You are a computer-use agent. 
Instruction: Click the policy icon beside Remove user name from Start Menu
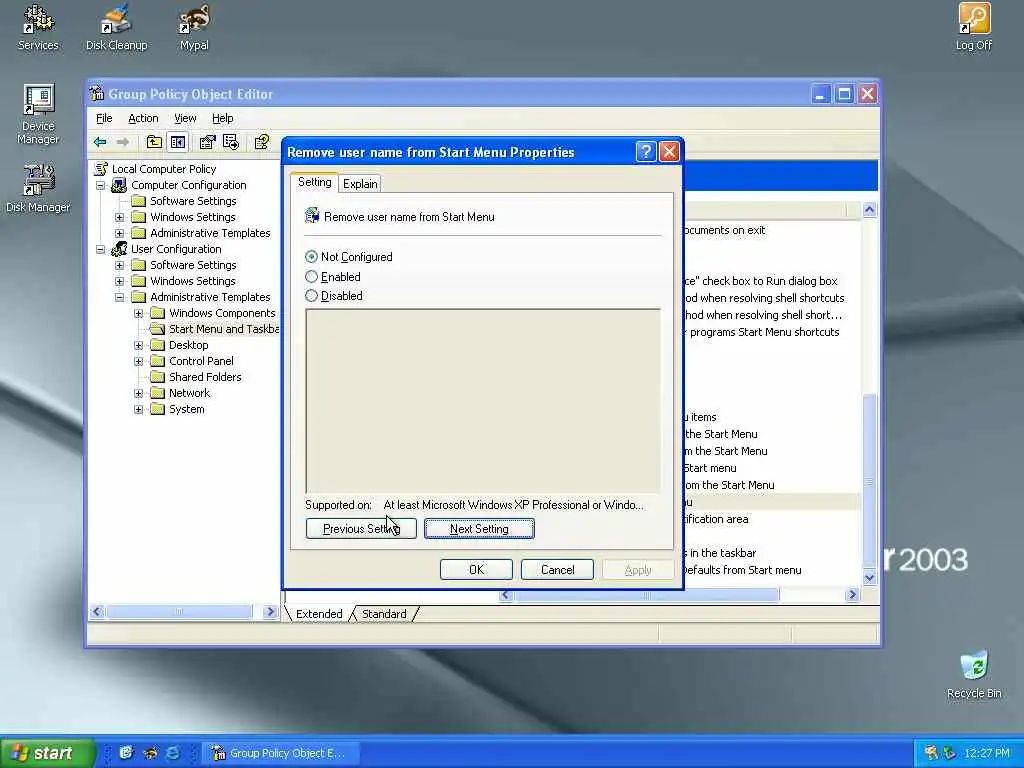pyautogui.click(x=312, y=216)
